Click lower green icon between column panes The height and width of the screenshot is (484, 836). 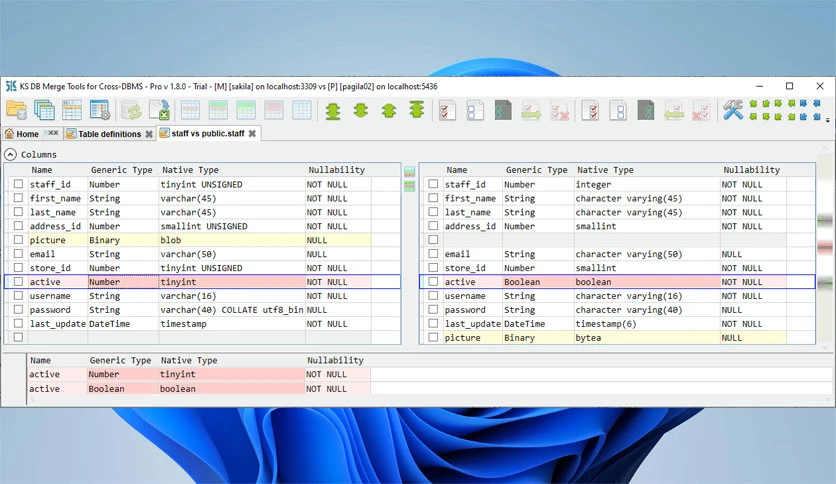pyautogui.click(x=409, y=186)
